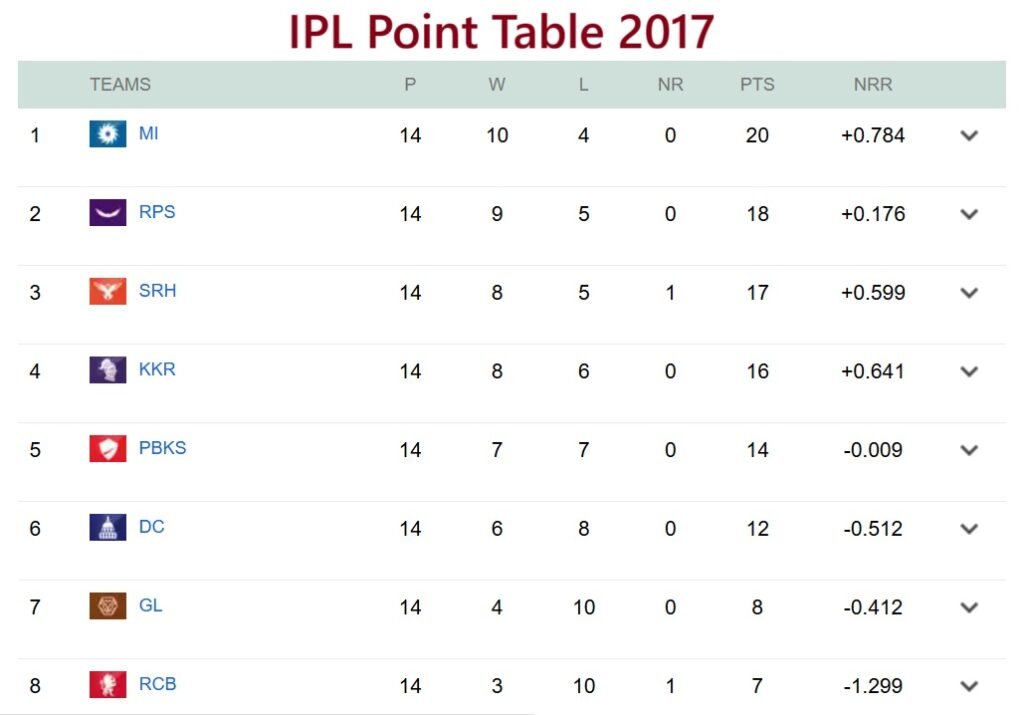This screenshot has height=715, width=1024.
Task: Click the KKR team crest icon
Action: [108, 368]
